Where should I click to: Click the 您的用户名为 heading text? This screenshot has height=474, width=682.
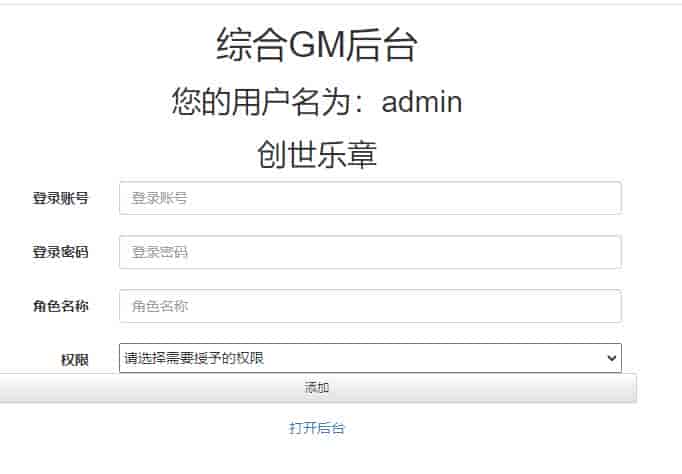(x=262, y=102)
